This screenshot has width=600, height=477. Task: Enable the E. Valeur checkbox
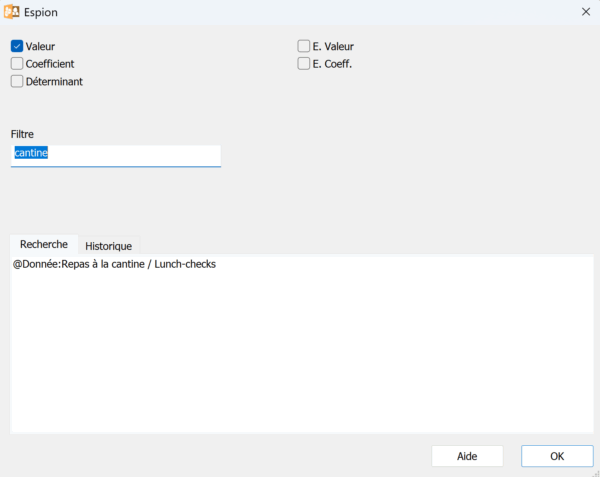tap(303, 46)
